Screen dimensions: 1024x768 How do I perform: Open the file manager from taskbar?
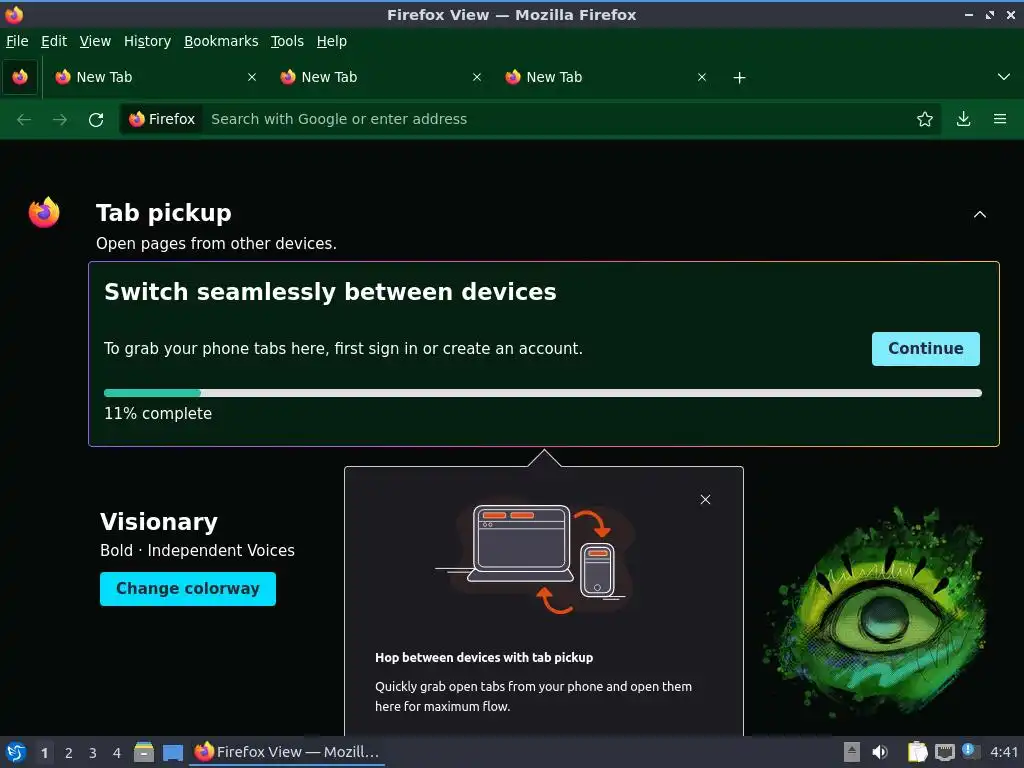(x=144, y=752)
